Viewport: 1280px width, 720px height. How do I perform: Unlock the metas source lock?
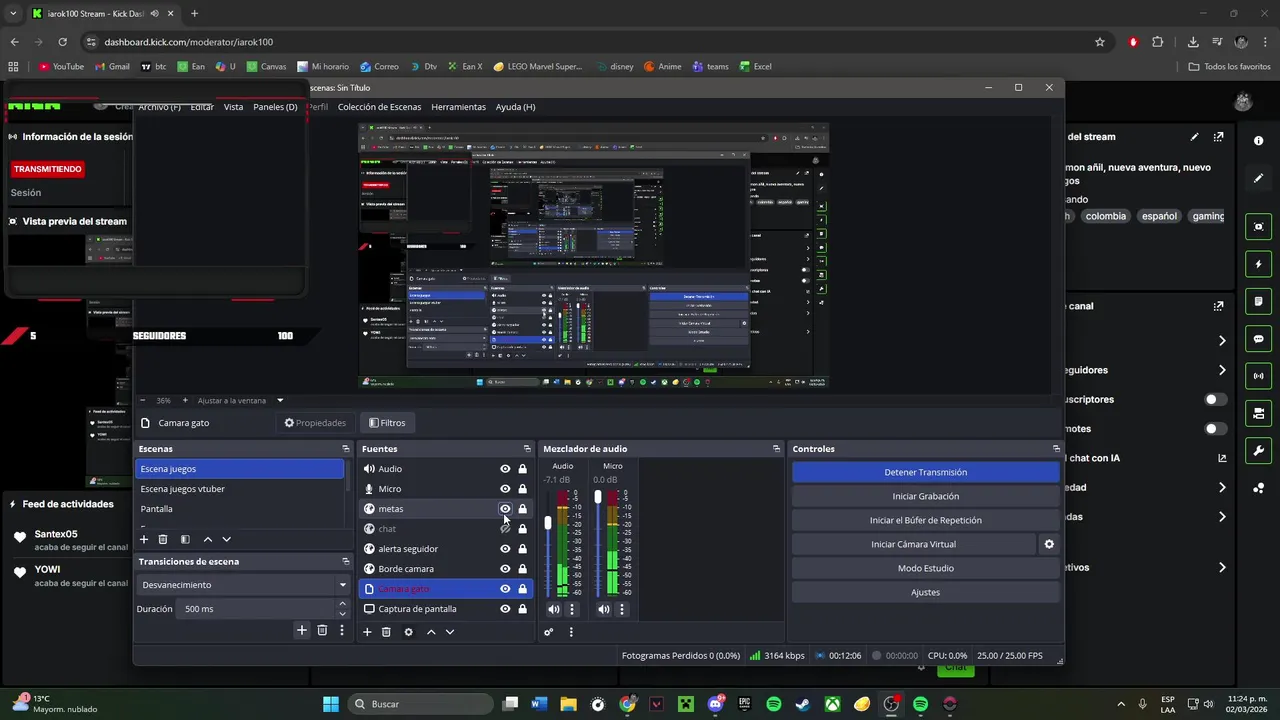[x=522, y=509]
